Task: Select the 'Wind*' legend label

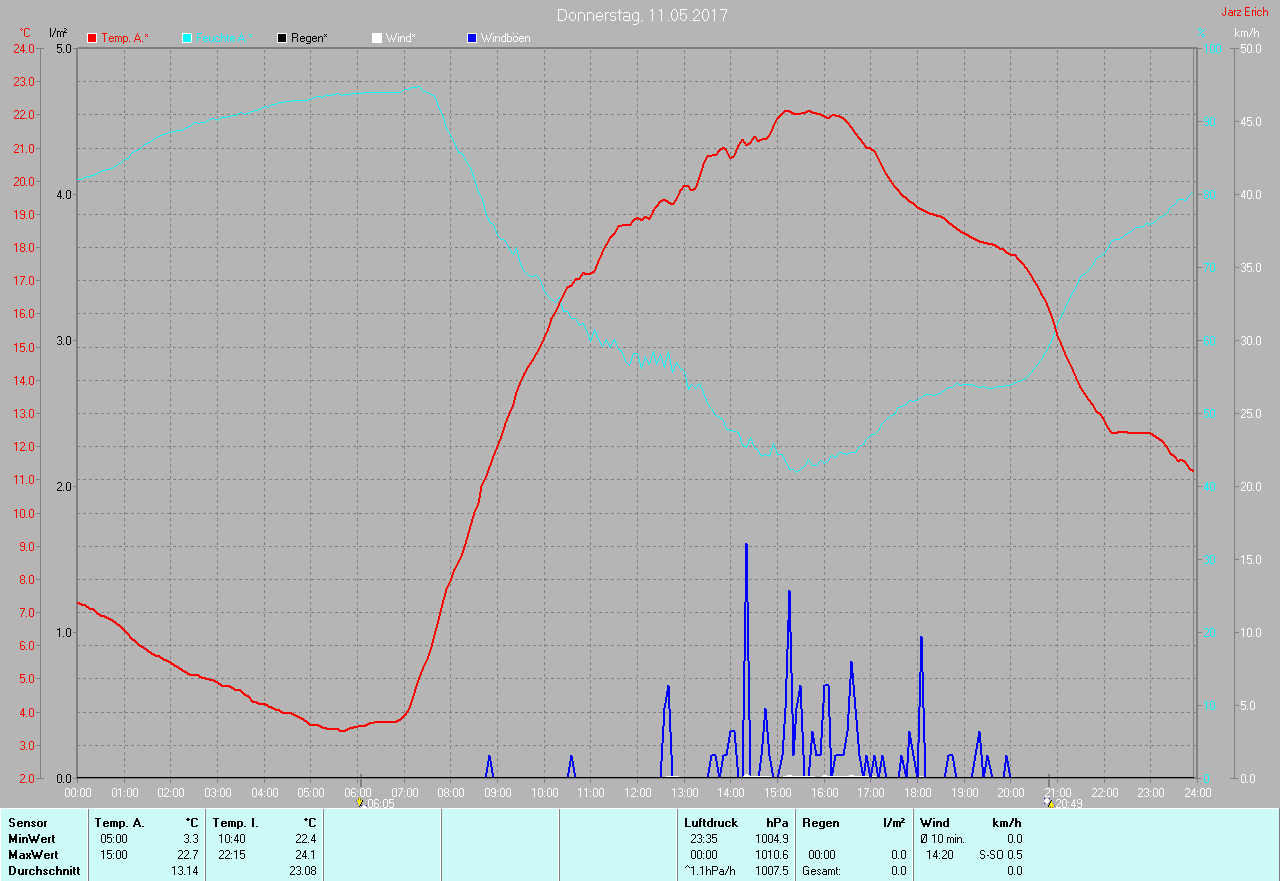Action: (401, 38)
